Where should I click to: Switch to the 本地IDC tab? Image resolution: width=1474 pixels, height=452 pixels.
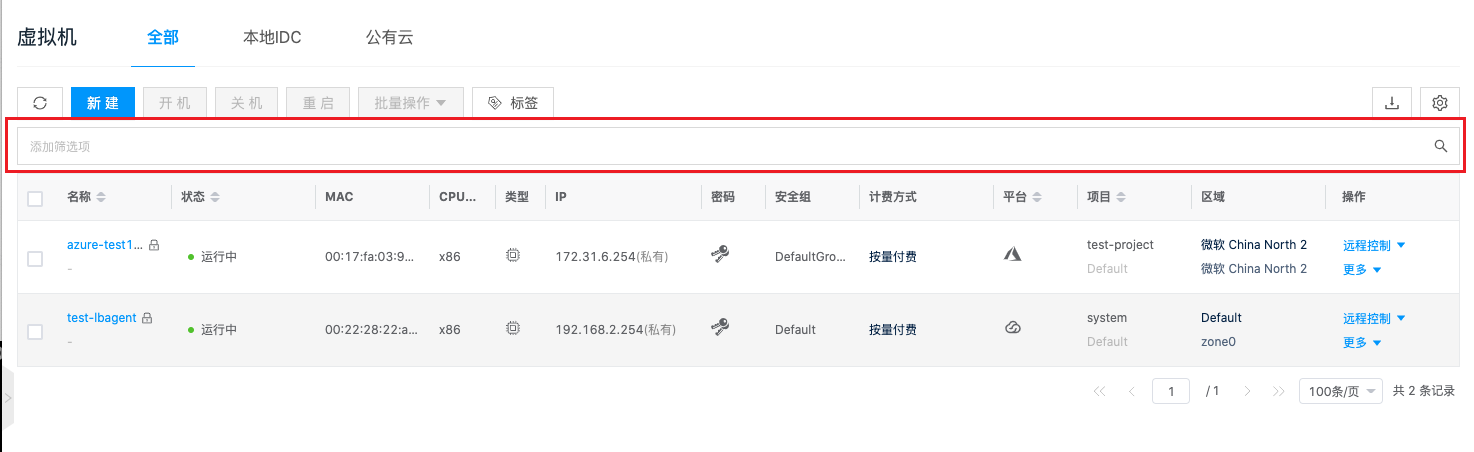(x=272, y=38)
